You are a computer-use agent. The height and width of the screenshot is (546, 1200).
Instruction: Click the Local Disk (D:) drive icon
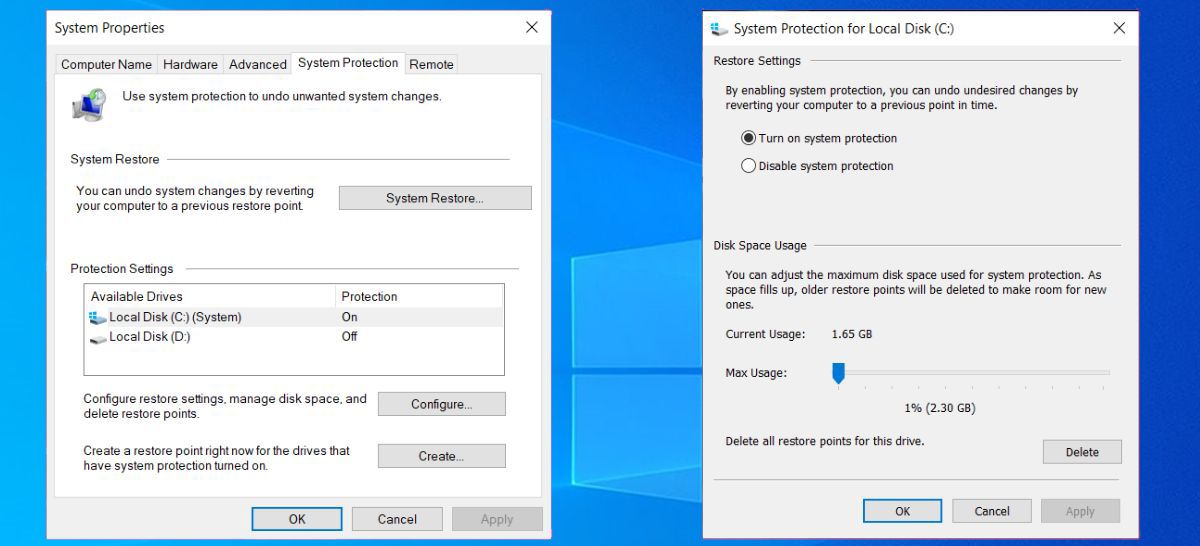pyautogui.click(x=97, y=338)
